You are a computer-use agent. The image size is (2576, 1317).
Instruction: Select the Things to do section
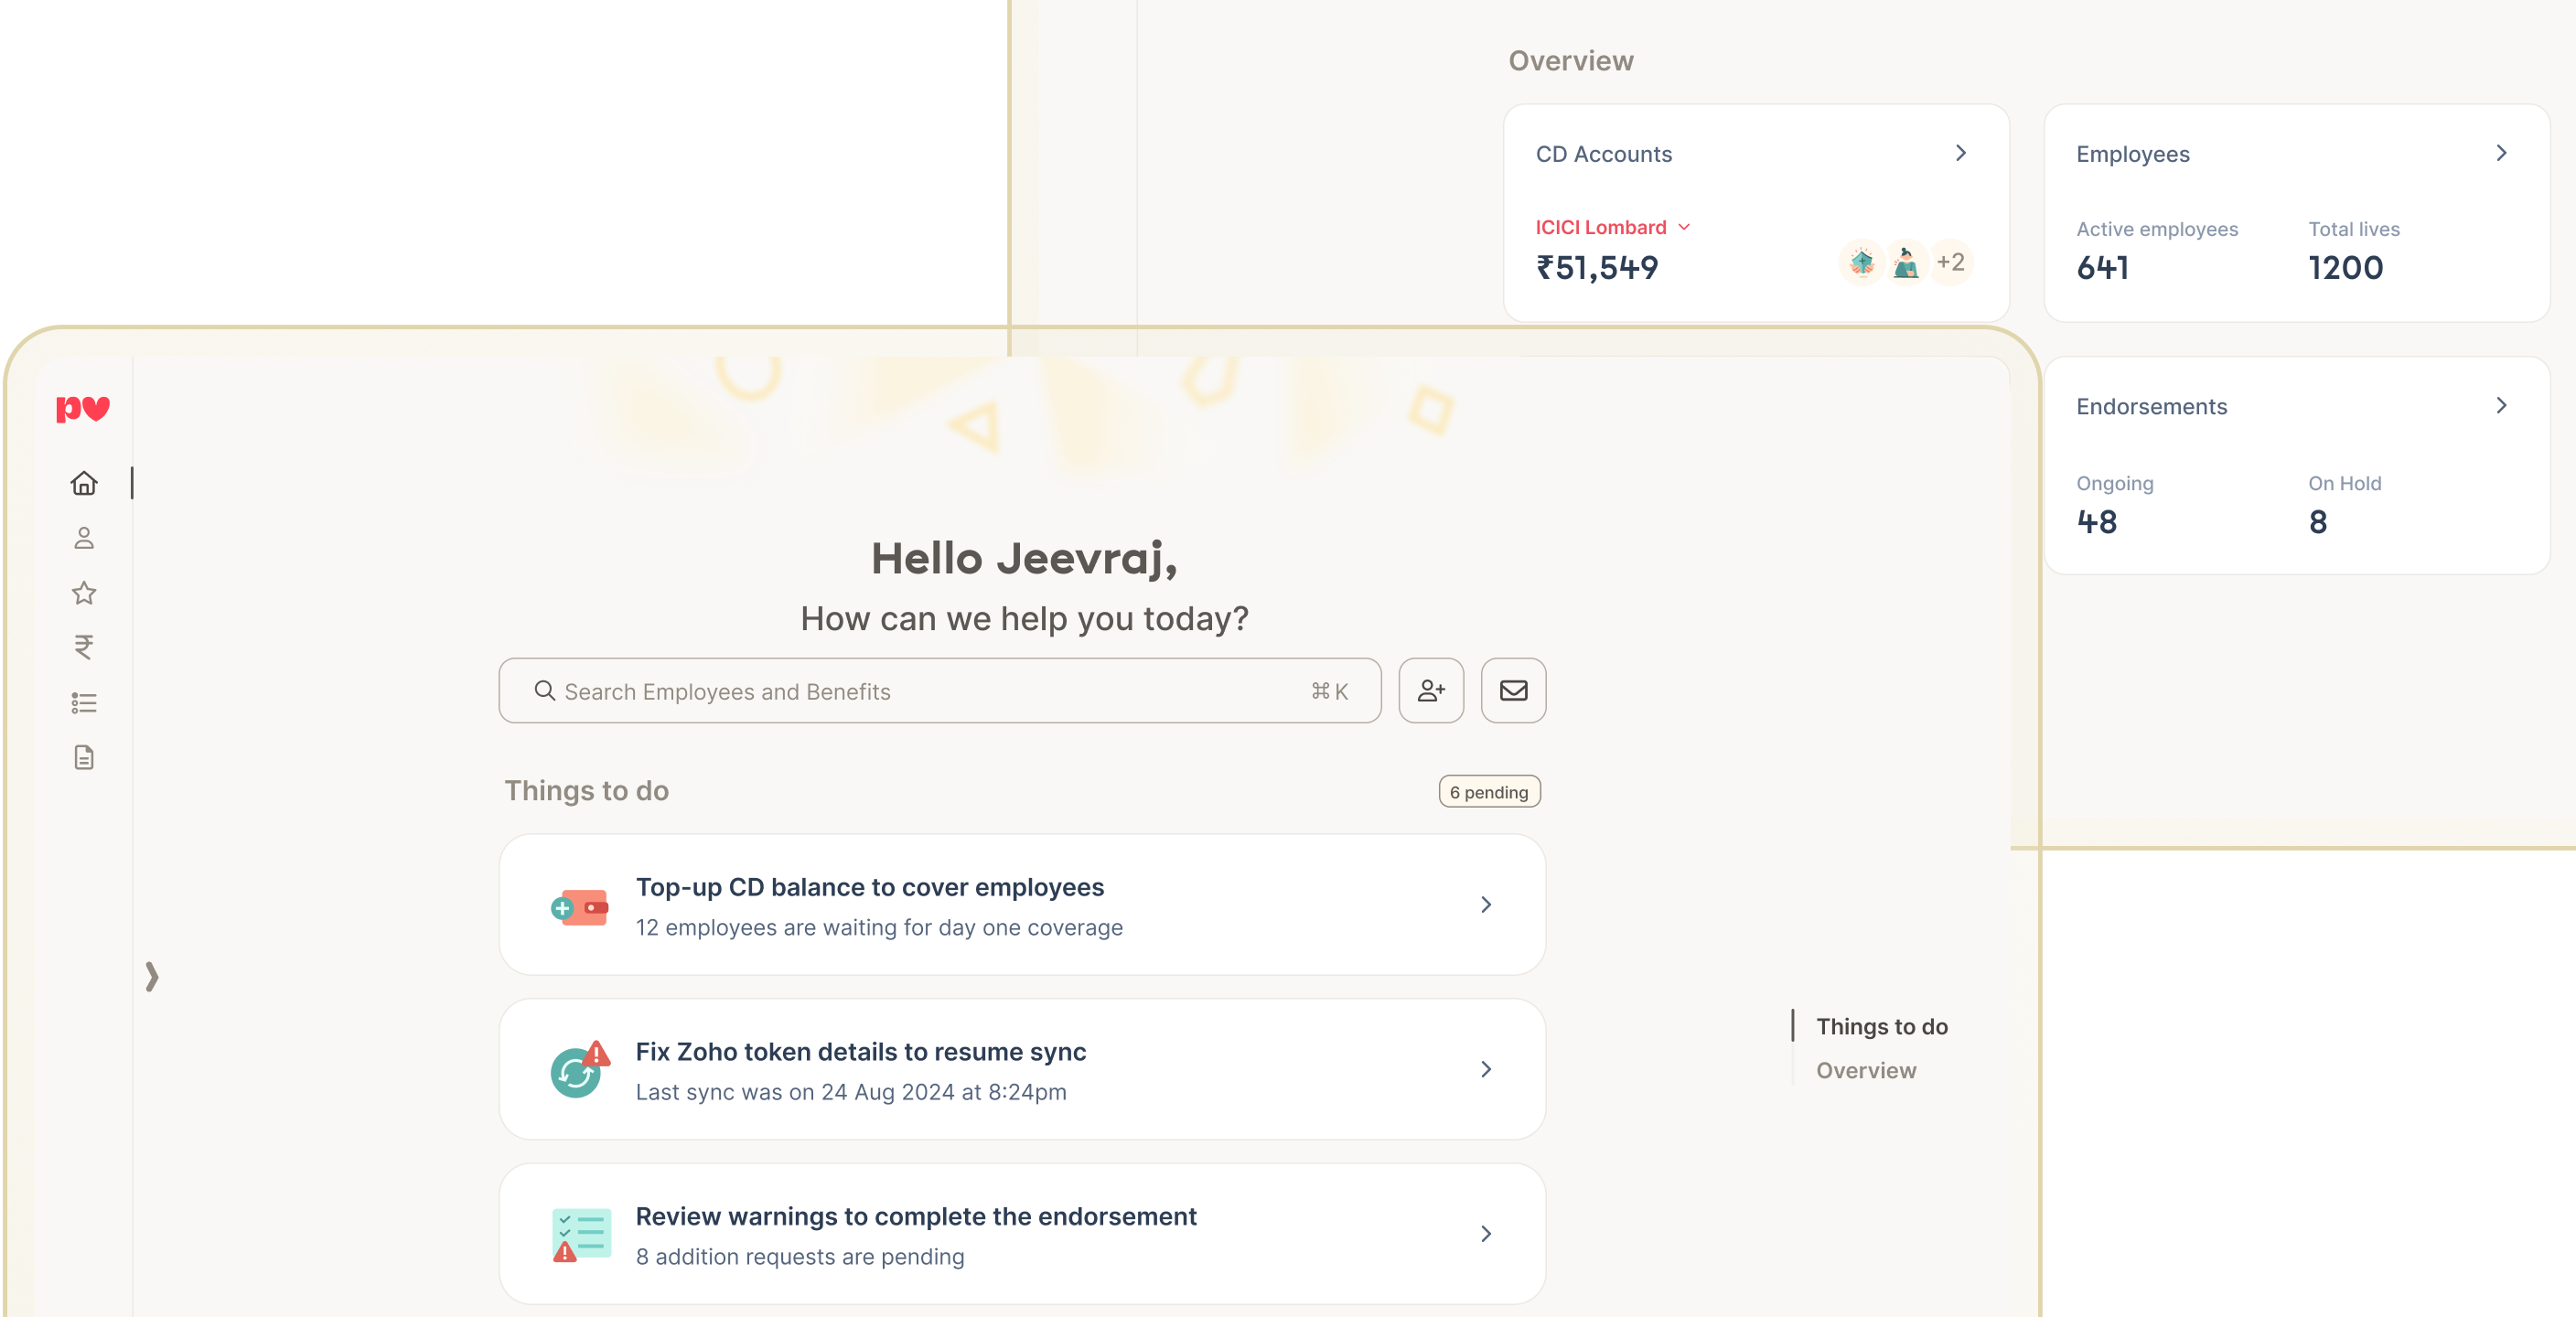pos(1881,1026)
